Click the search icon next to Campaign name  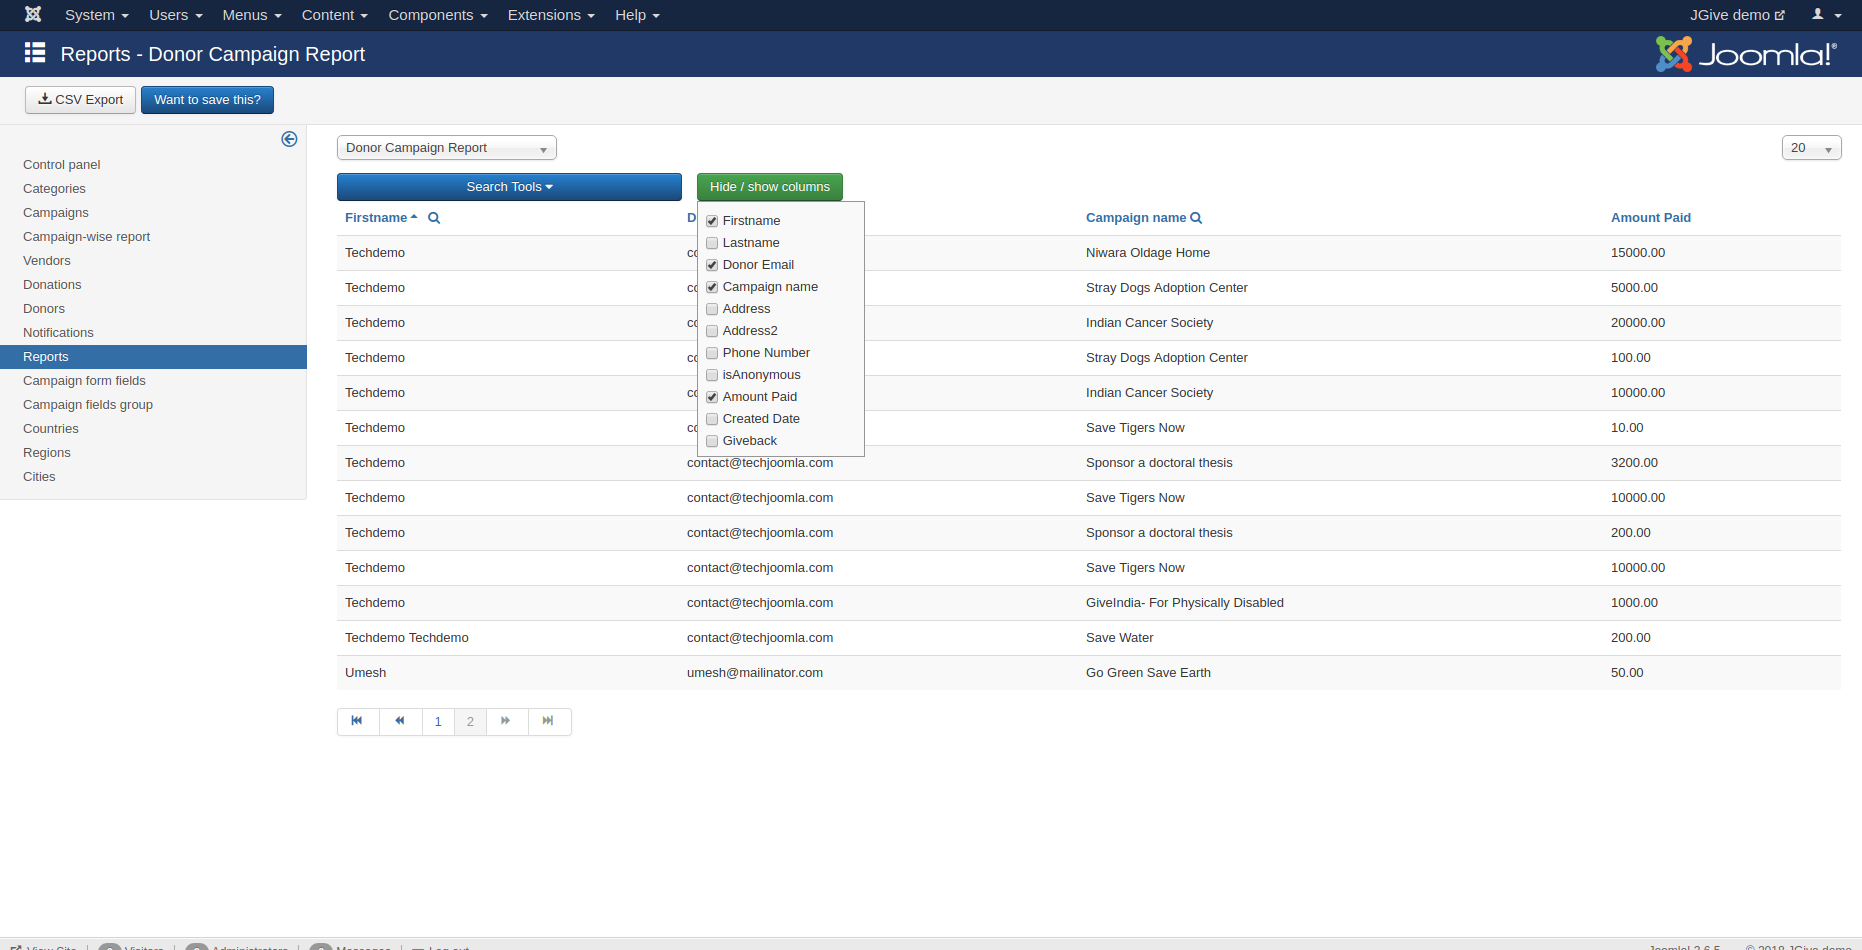coord(1196,218)
